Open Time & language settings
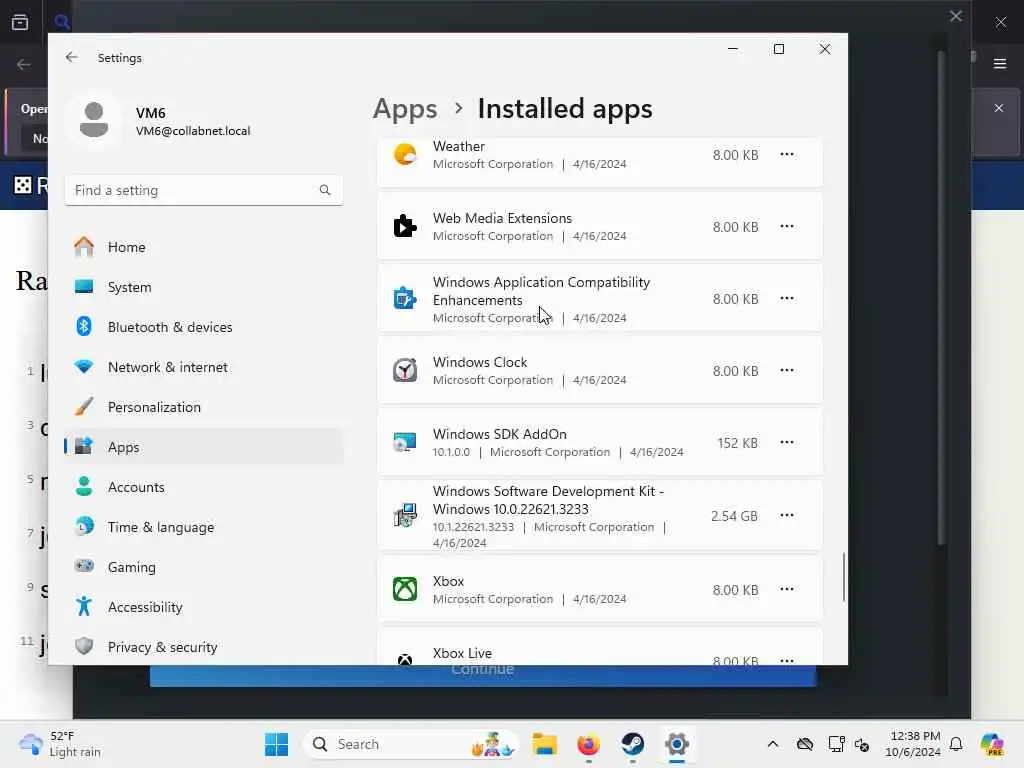Viewport: 1024px width, 768px height. point(204,526)
